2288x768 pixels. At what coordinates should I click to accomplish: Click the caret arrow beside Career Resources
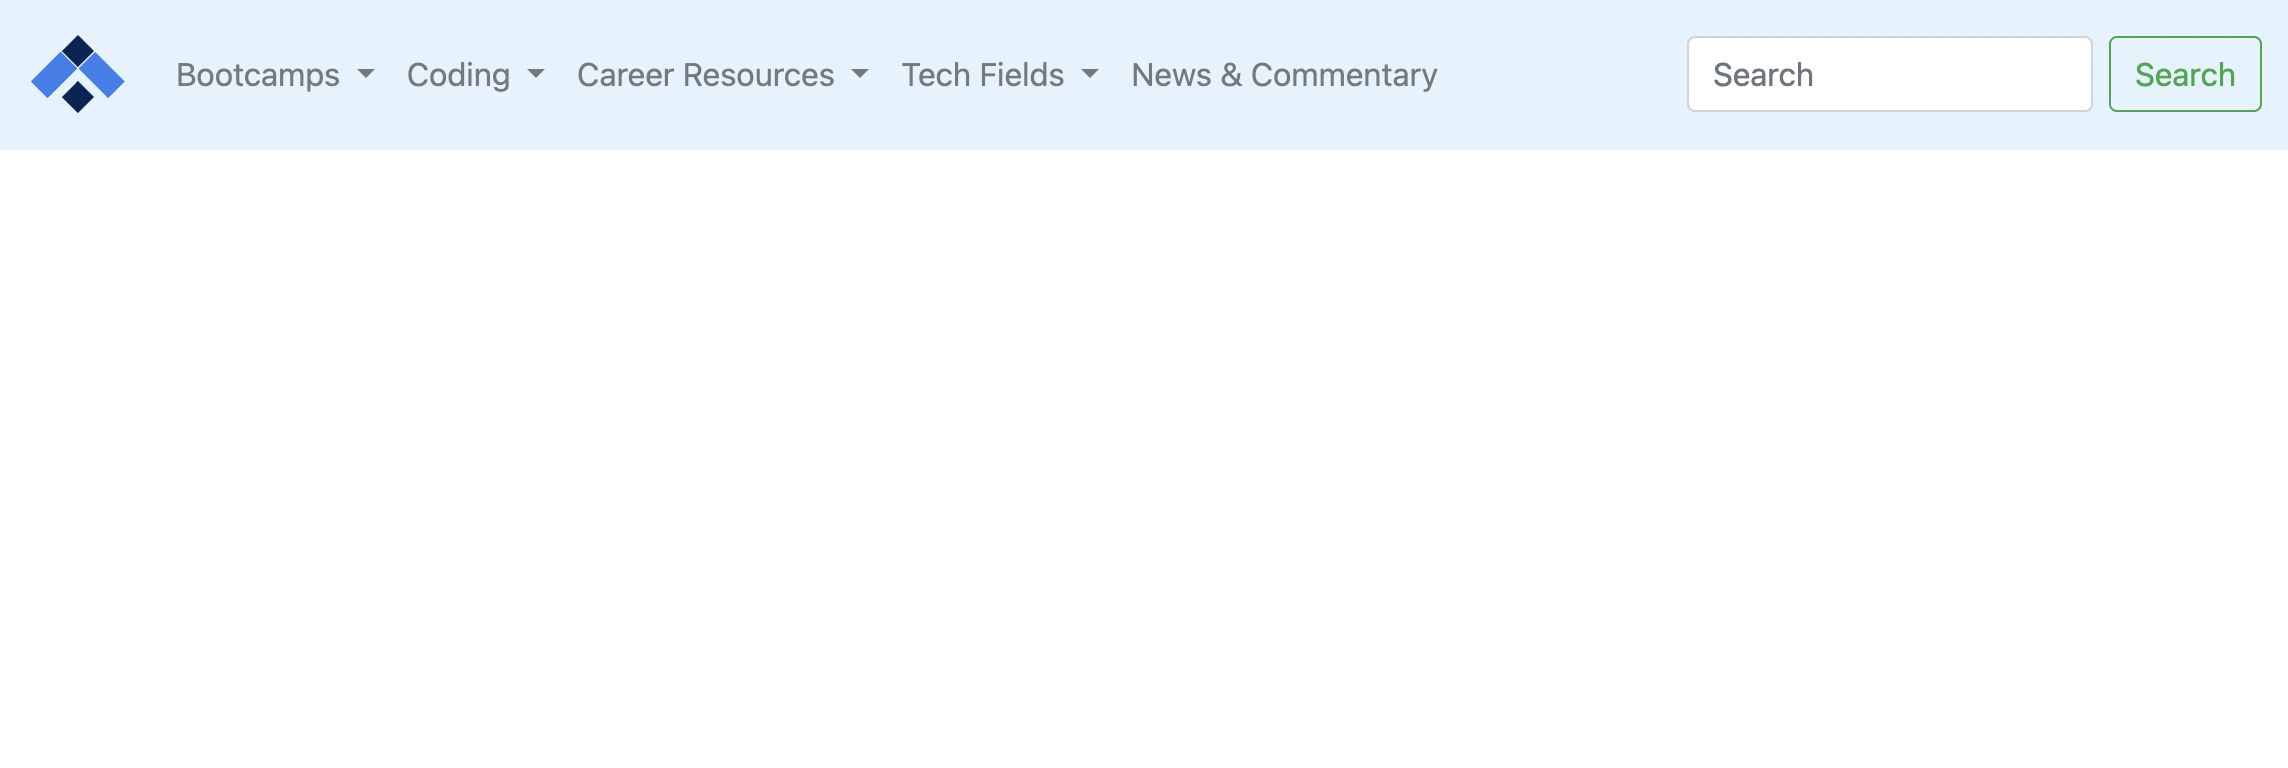(x=860, y=74)
